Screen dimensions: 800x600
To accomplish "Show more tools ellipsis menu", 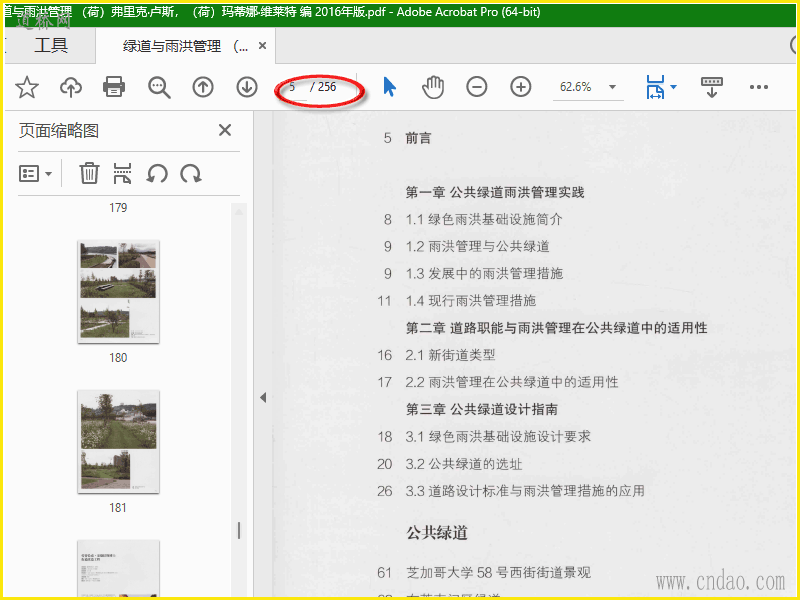I will coord(759,87).
